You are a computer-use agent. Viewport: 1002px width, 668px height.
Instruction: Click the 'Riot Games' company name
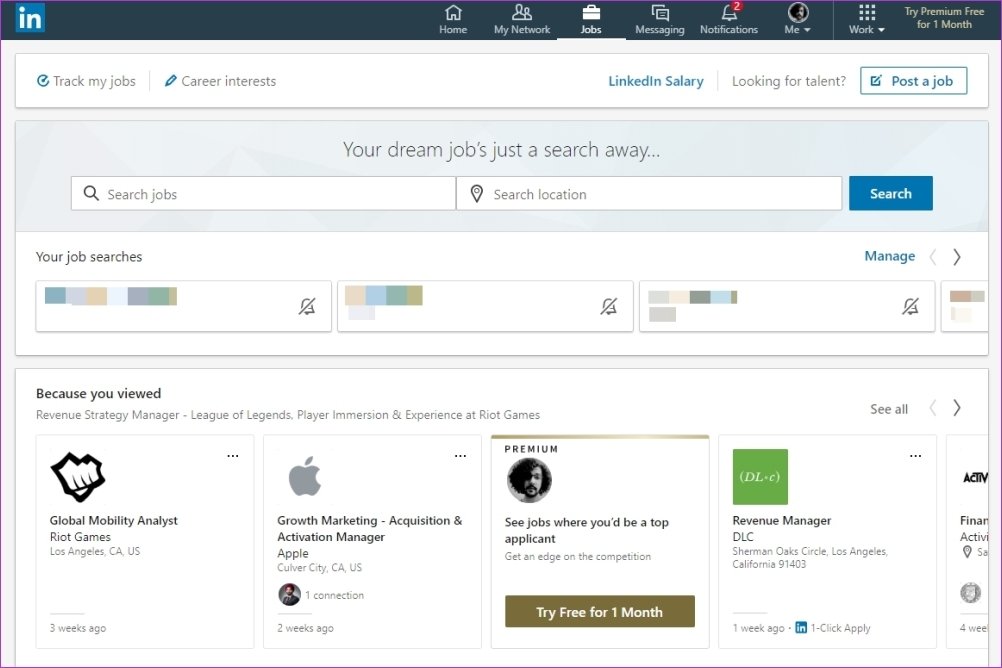coord(81,537)
